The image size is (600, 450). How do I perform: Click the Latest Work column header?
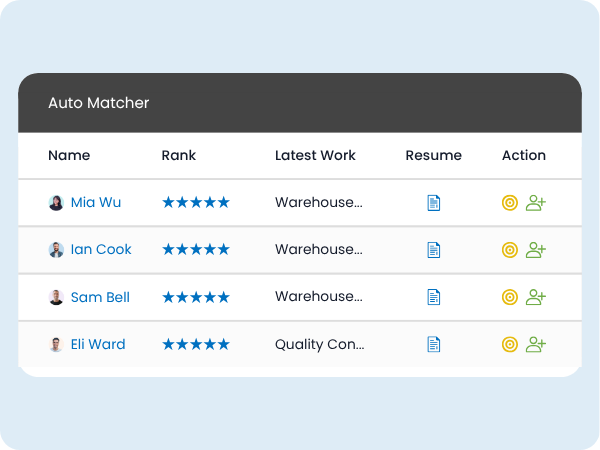[x=315, y=155]
